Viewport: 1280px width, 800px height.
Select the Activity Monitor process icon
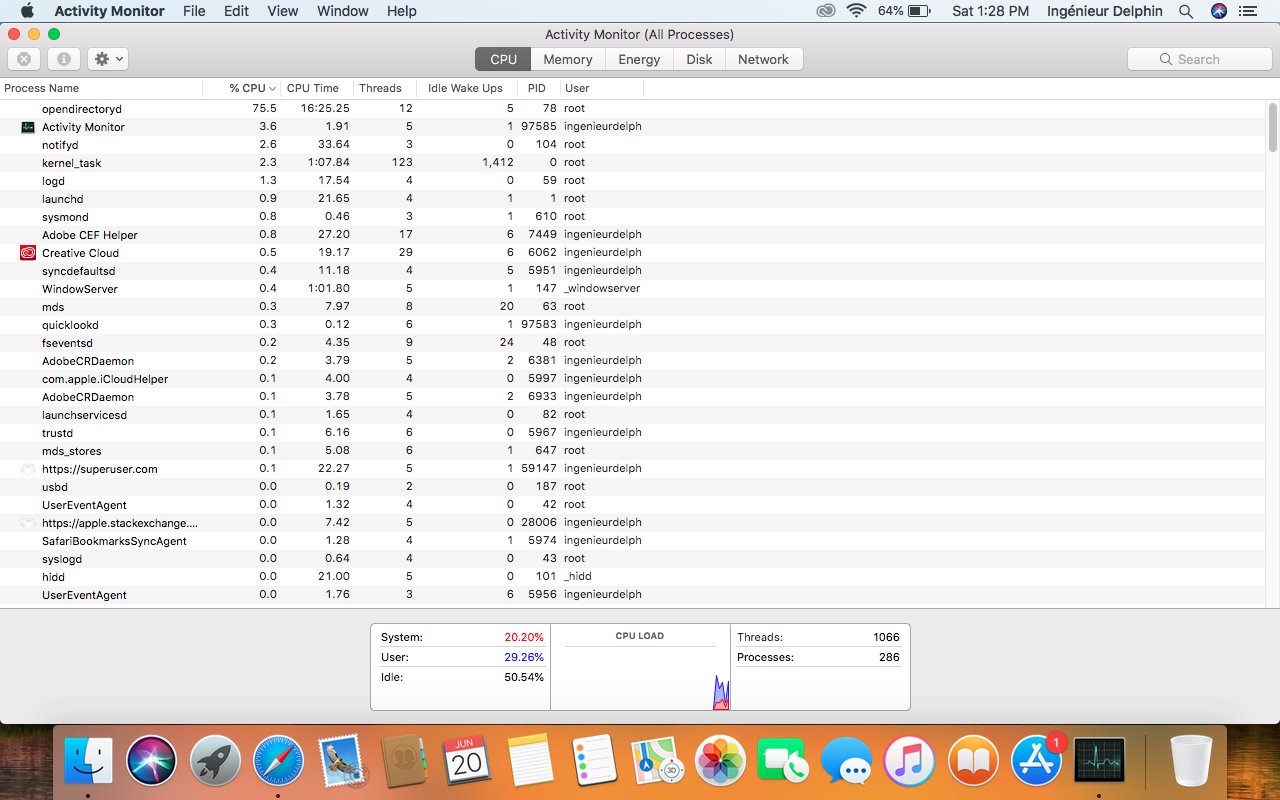pos(28,127)
